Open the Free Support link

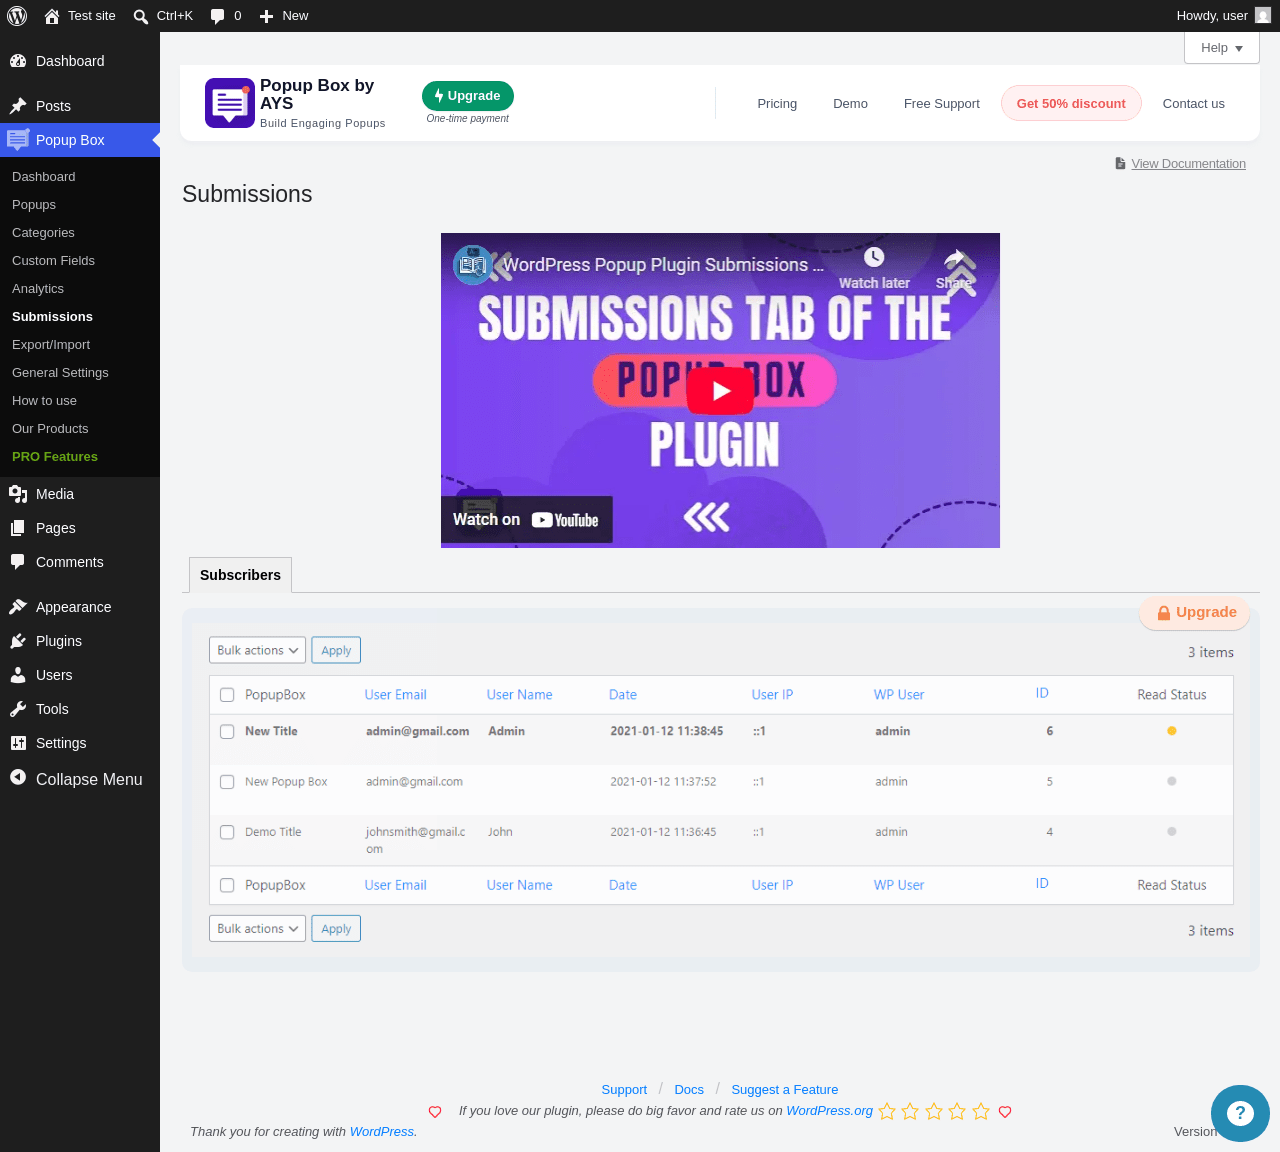[942, 103]
